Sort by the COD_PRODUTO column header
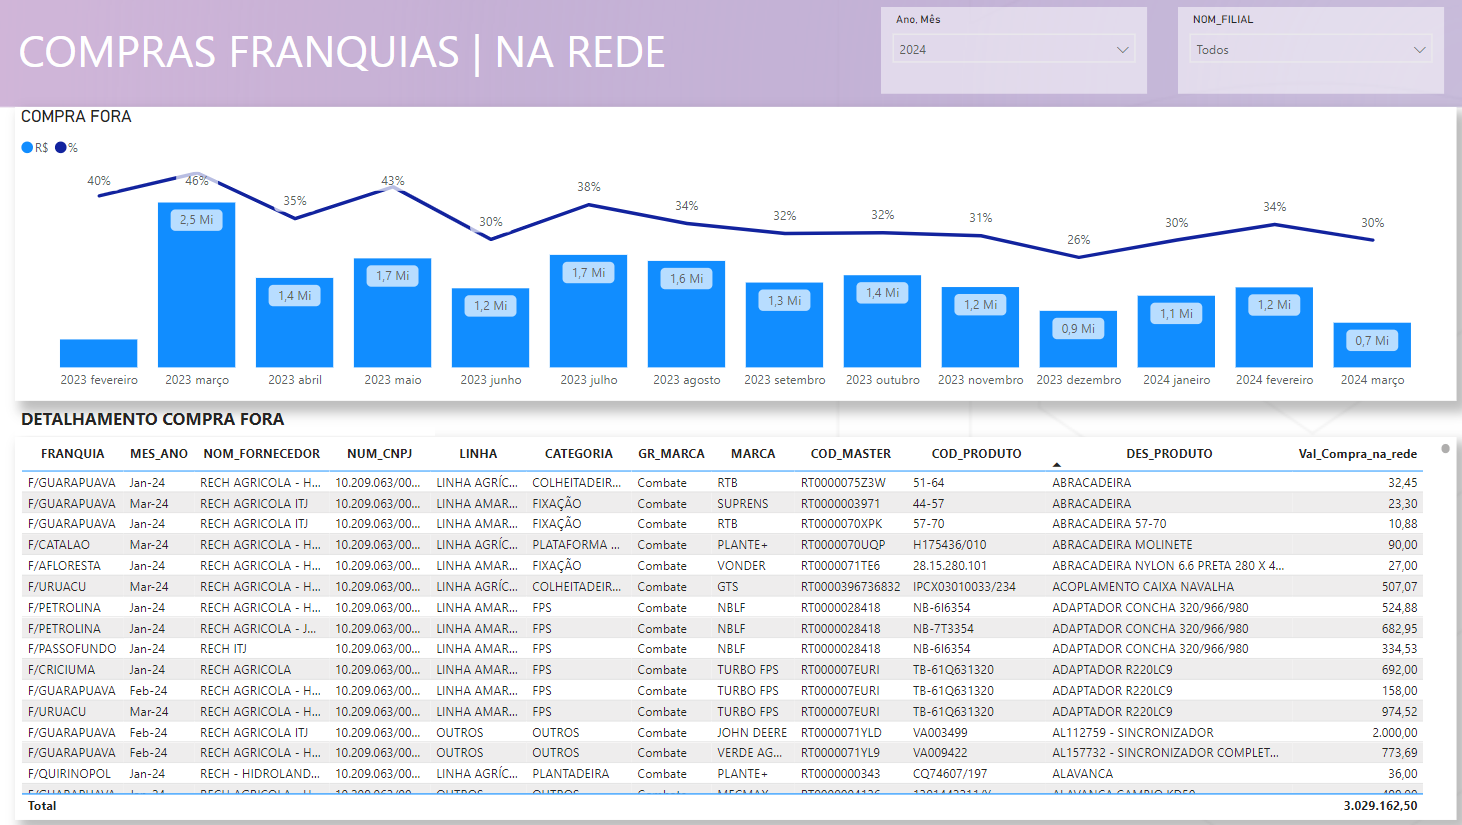The height and width of the screenshot is (825, 1462). click(976, 454)
